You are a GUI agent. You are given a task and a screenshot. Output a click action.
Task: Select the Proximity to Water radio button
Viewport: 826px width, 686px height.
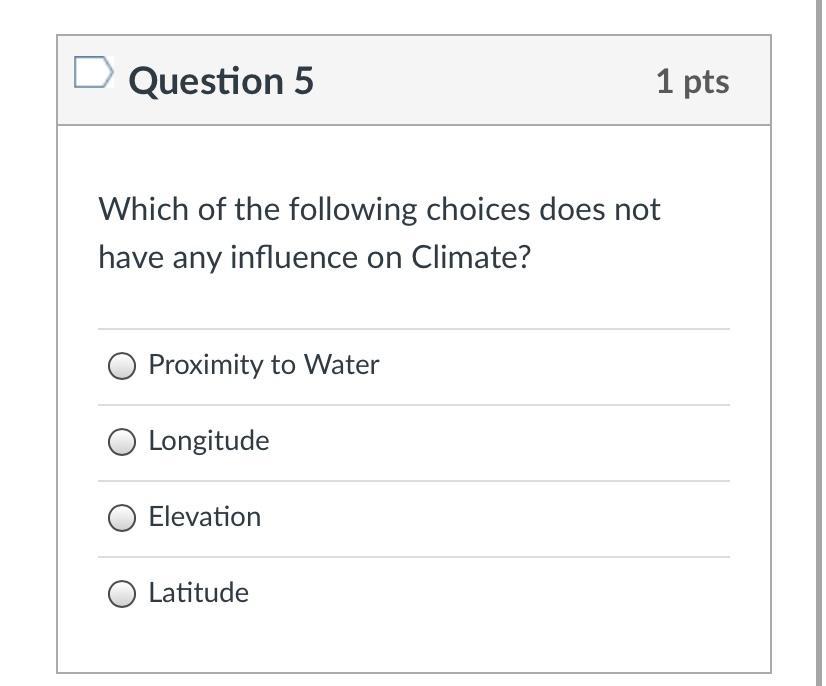[122, 366]
